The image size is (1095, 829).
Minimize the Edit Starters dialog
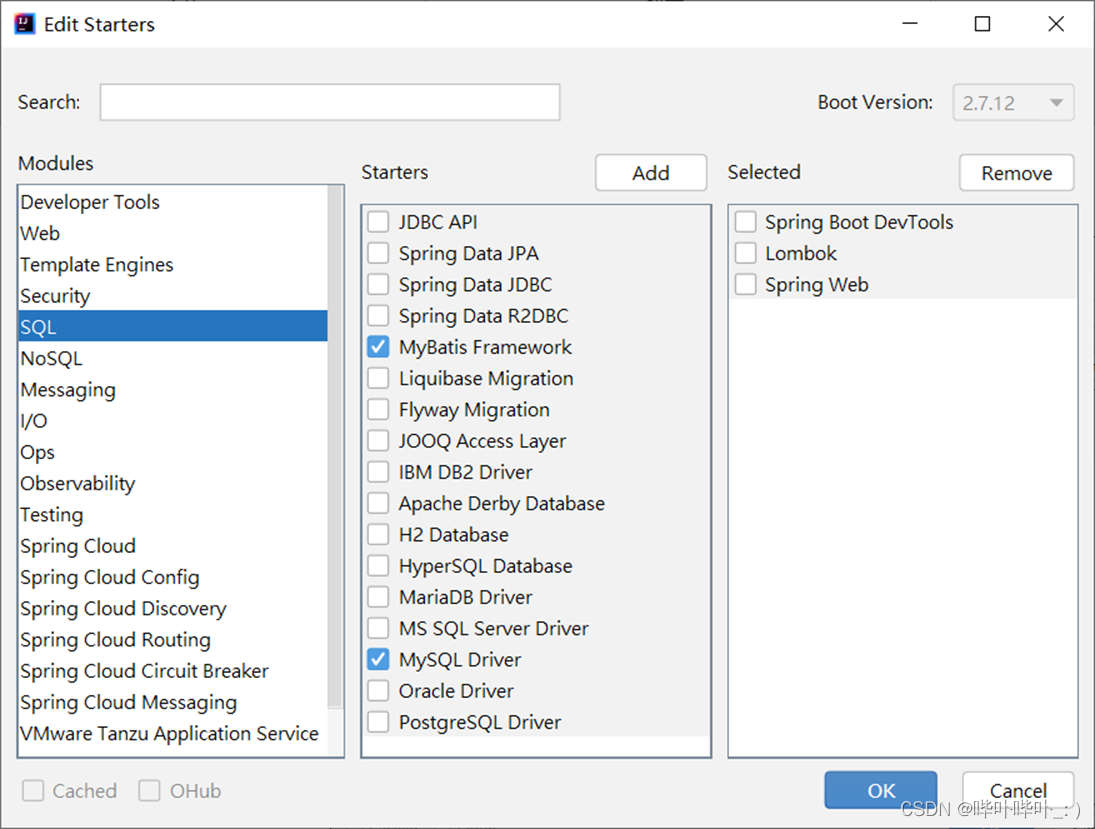coord(910,24)
